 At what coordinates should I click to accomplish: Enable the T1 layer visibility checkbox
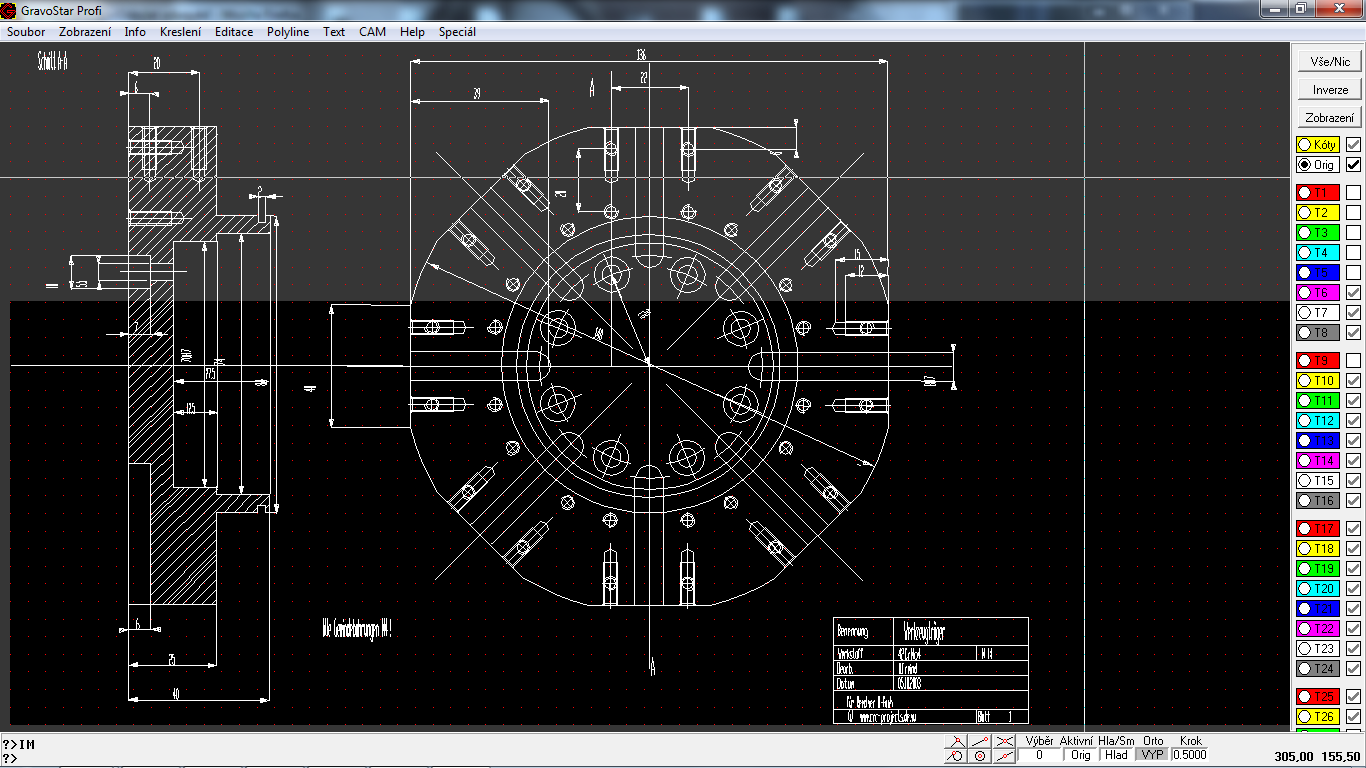(x=1353, y=192)
